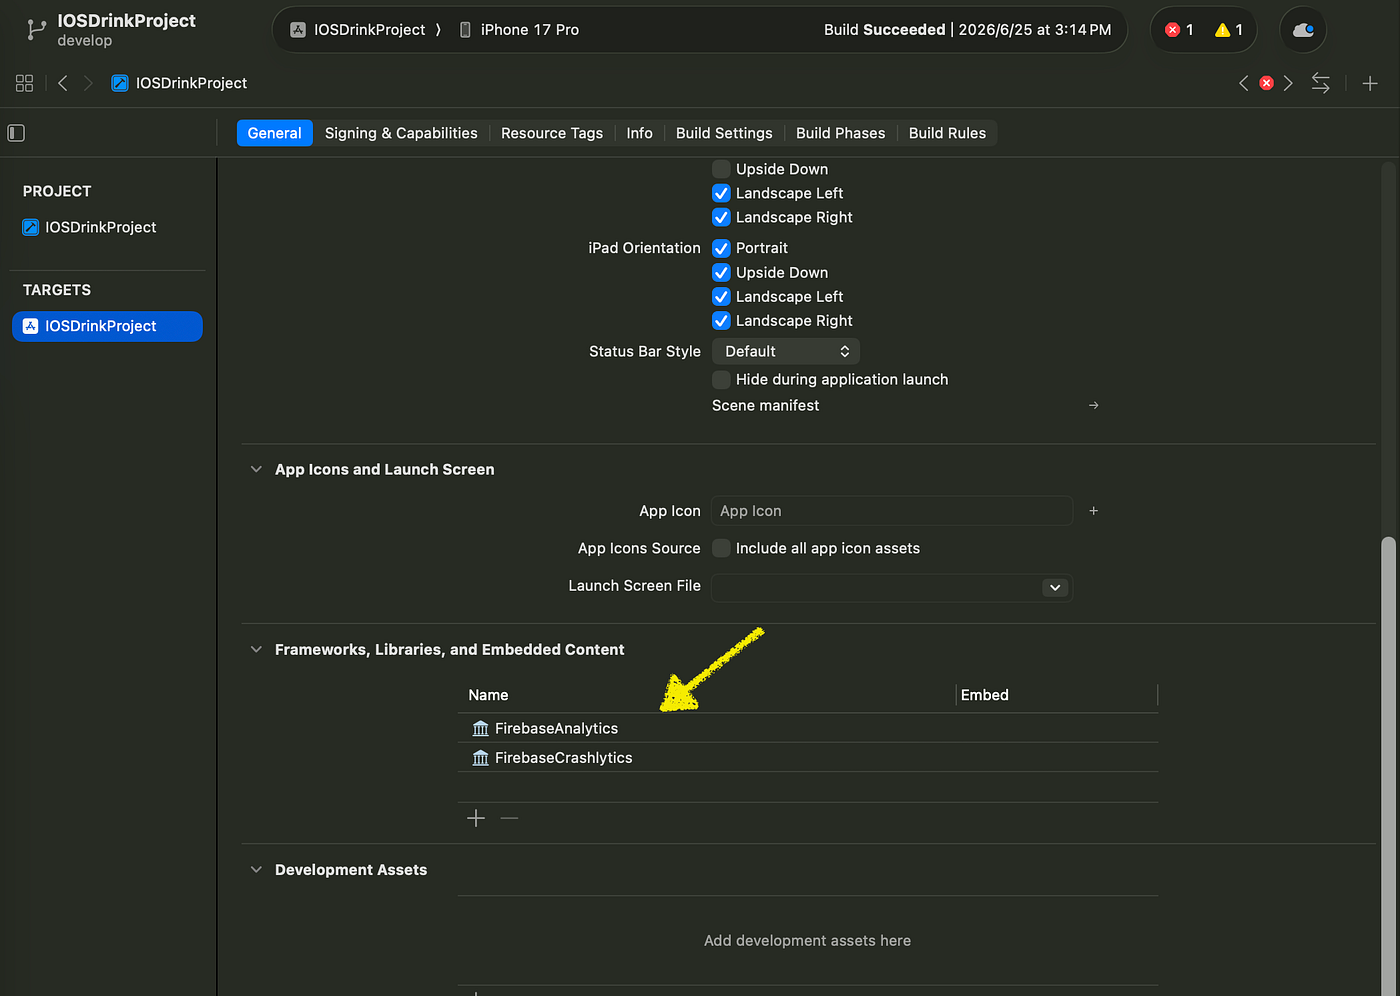Select the FirebaseAnalytics row name
This screenshot has width=1400, height=996.
tap(556, 728)
